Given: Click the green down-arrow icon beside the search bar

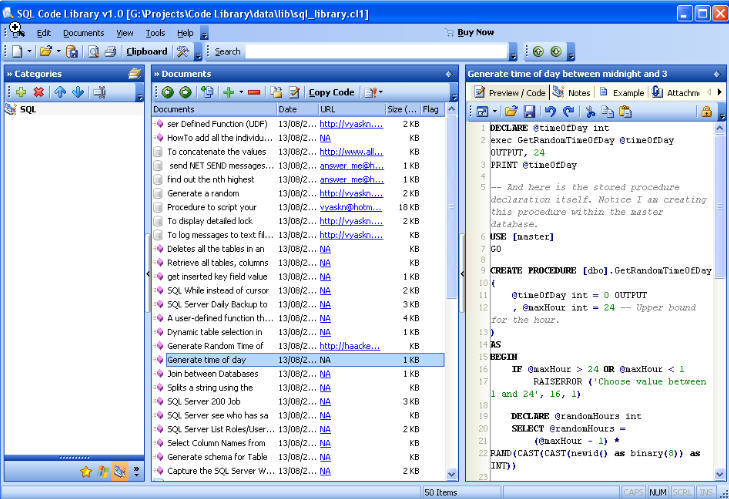Looking at the screenshot, I should pos(556,52).
